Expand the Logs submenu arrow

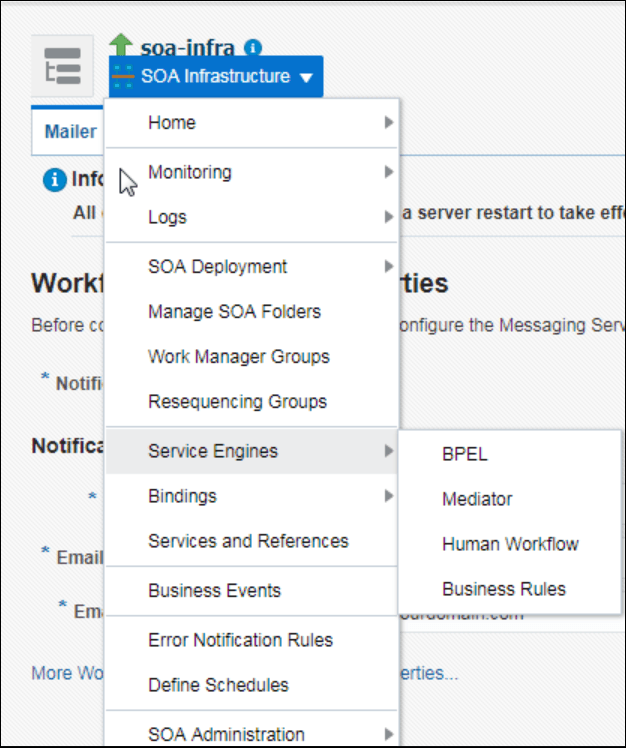coord(389,217)
